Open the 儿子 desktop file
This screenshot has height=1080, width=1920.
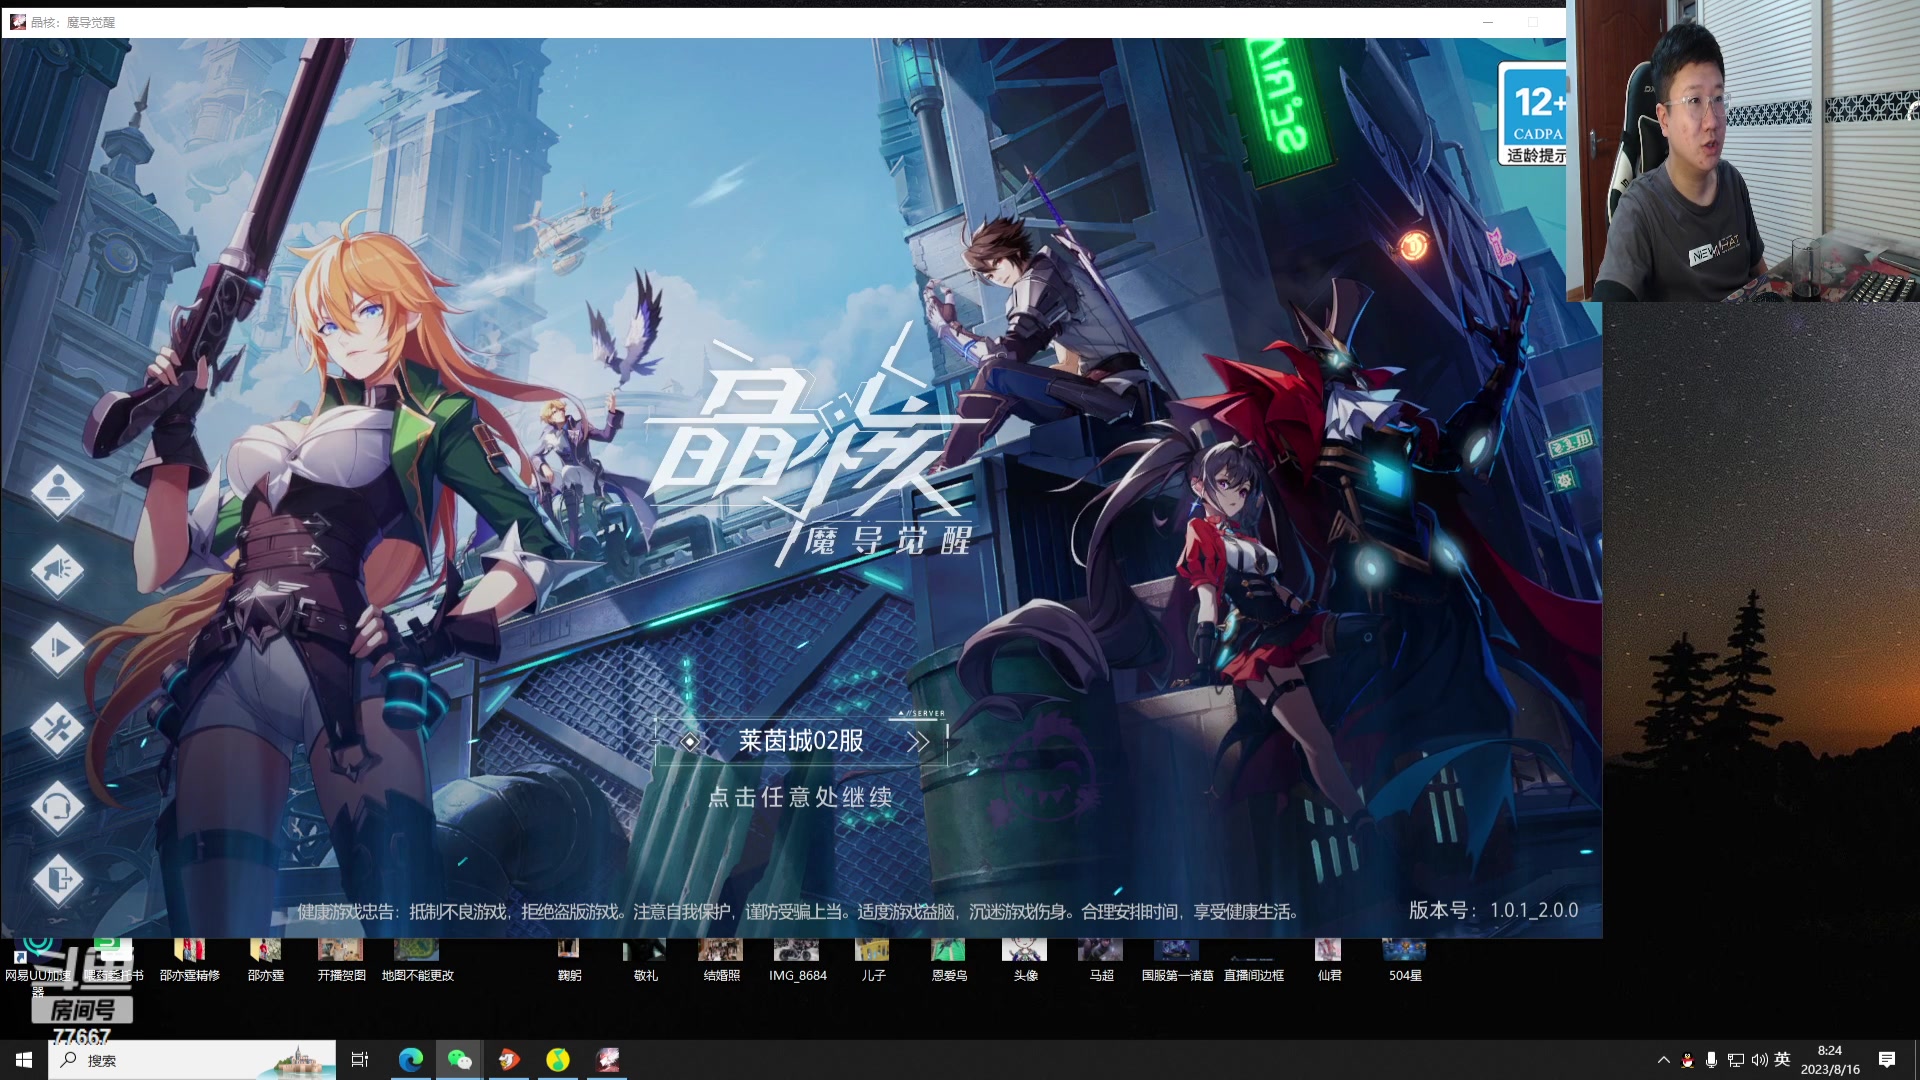[x=873, y=960]
